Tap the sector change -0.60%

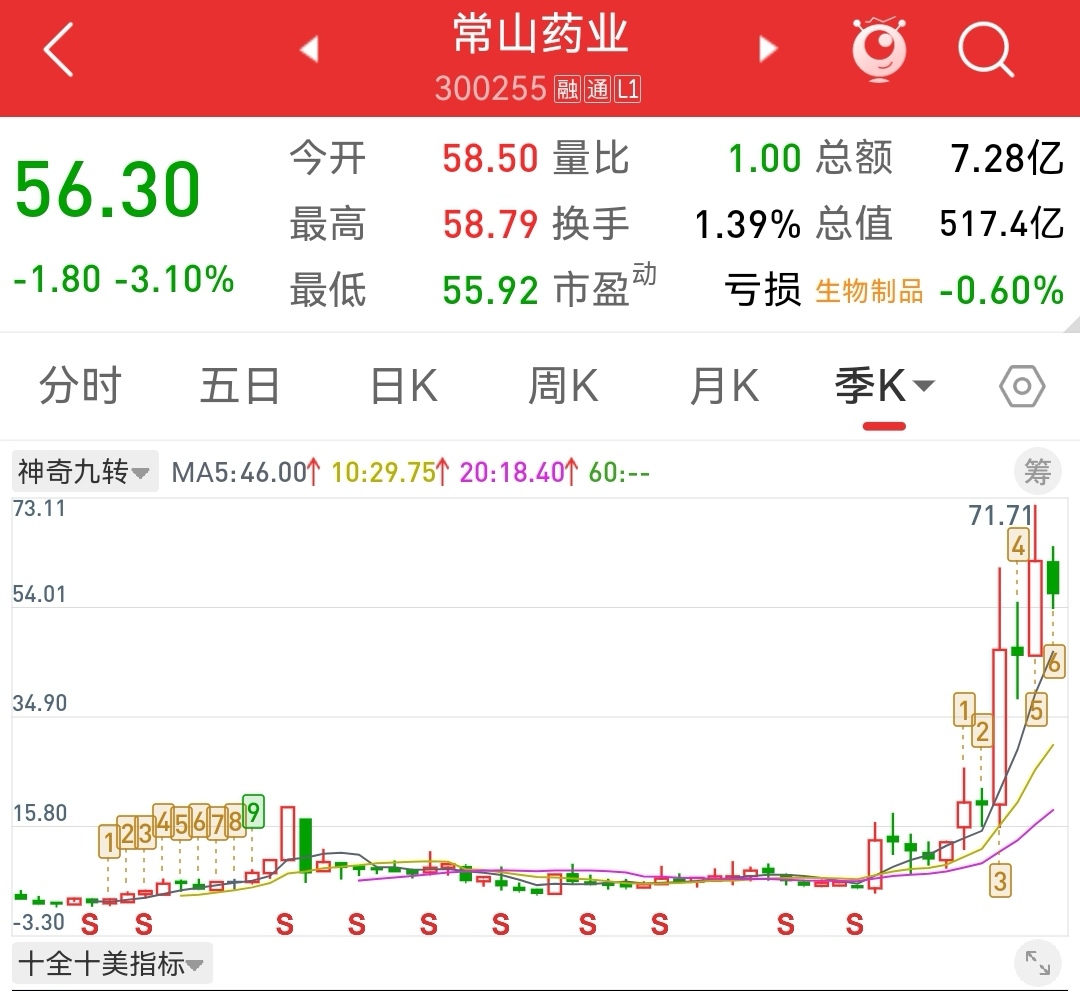[1001, 290]
